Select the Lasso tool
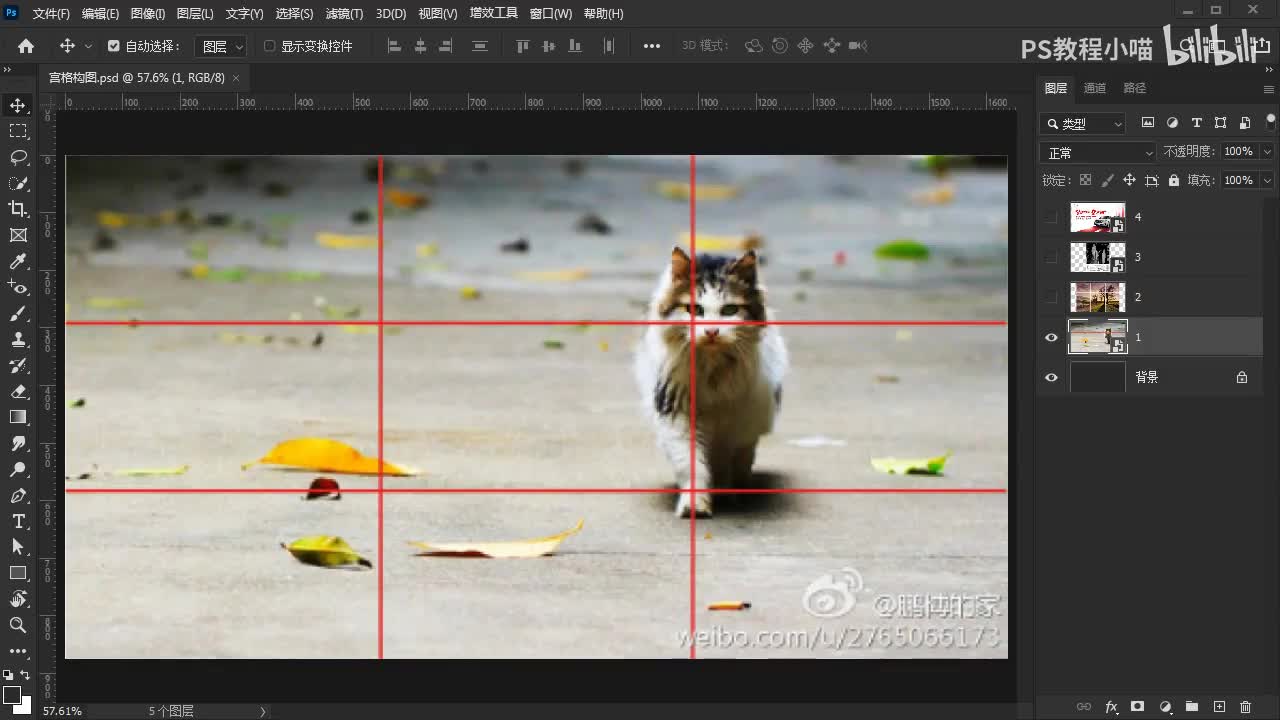The width and height of the screenshot is (1280, 720). click(18, 157)
